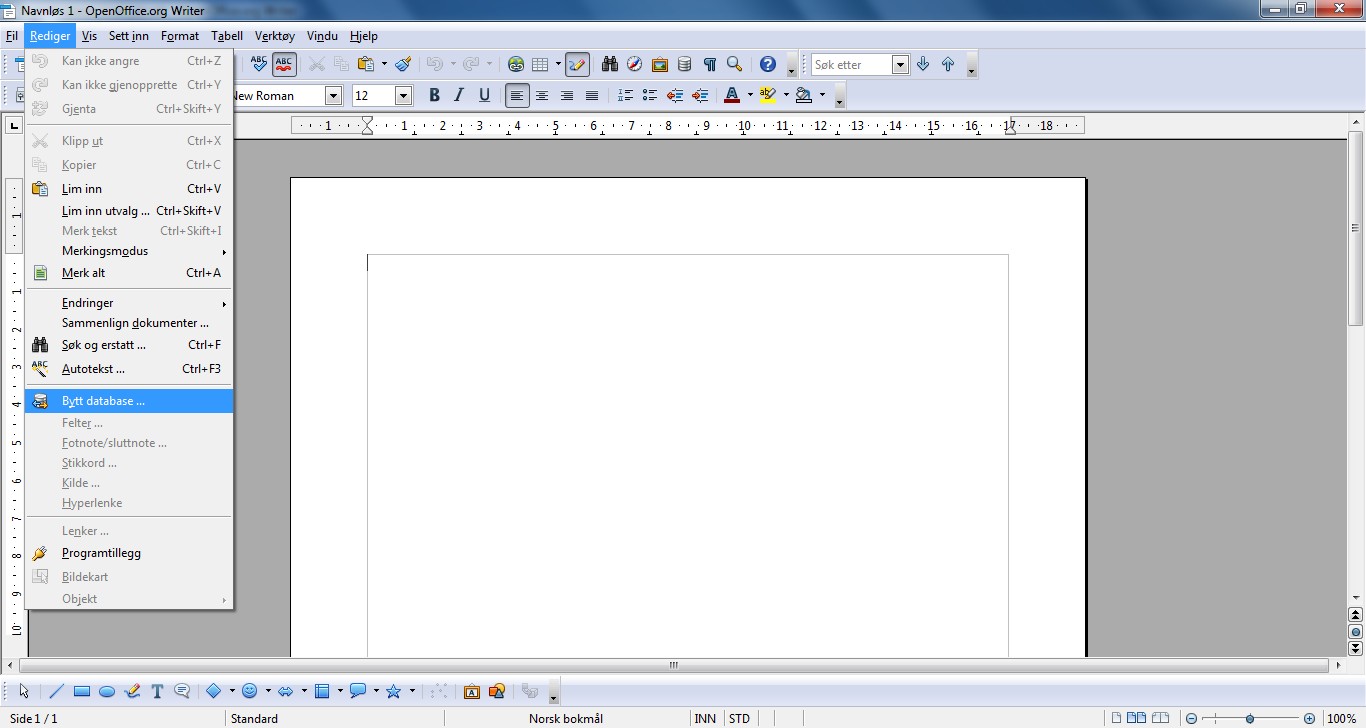Expand the 'Endringer' submenu
The image size is (1366, 728).
(129, 303)
